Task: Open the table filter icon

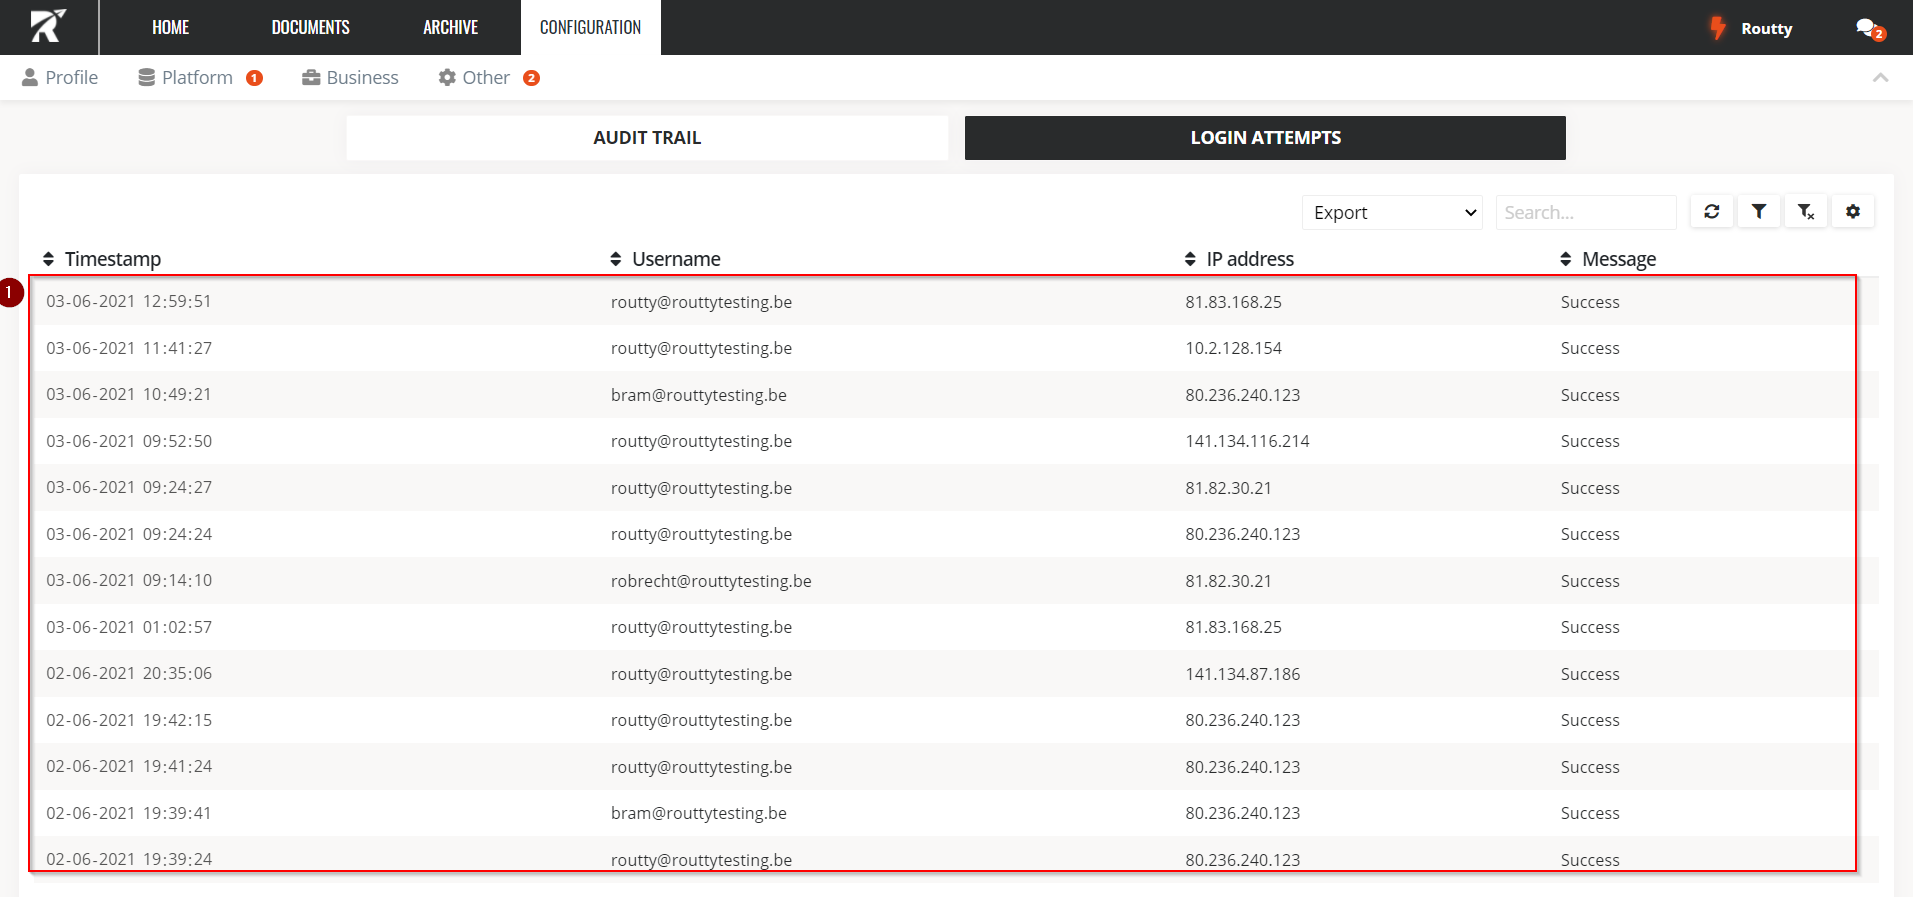Action: click(1758, 212)
